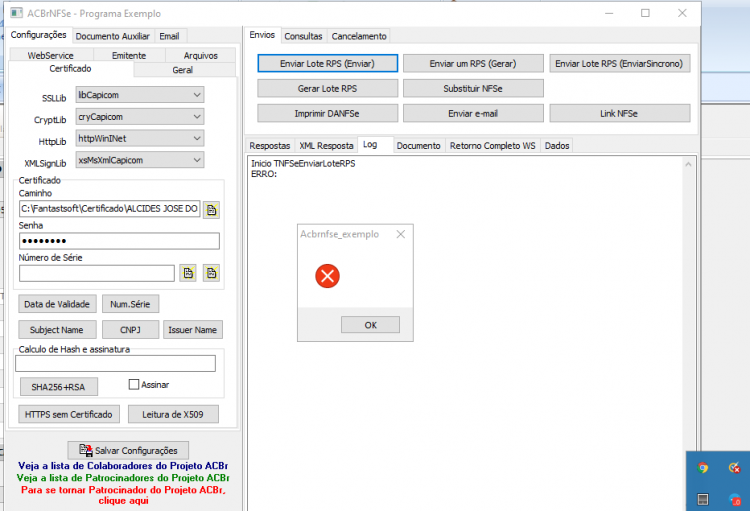Click the Senha password field
The width and height of the screenshot is (750, 511).
[120, 241]
